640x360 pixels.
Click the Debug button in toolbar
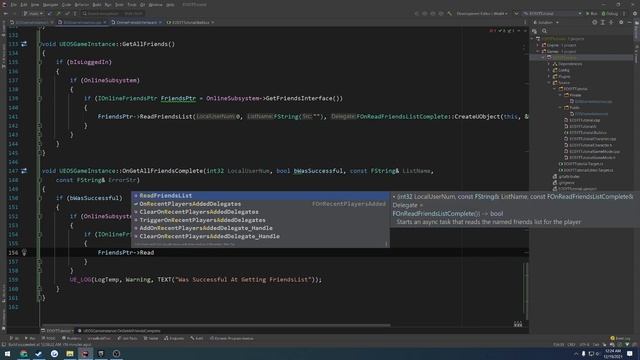point(610,13)
